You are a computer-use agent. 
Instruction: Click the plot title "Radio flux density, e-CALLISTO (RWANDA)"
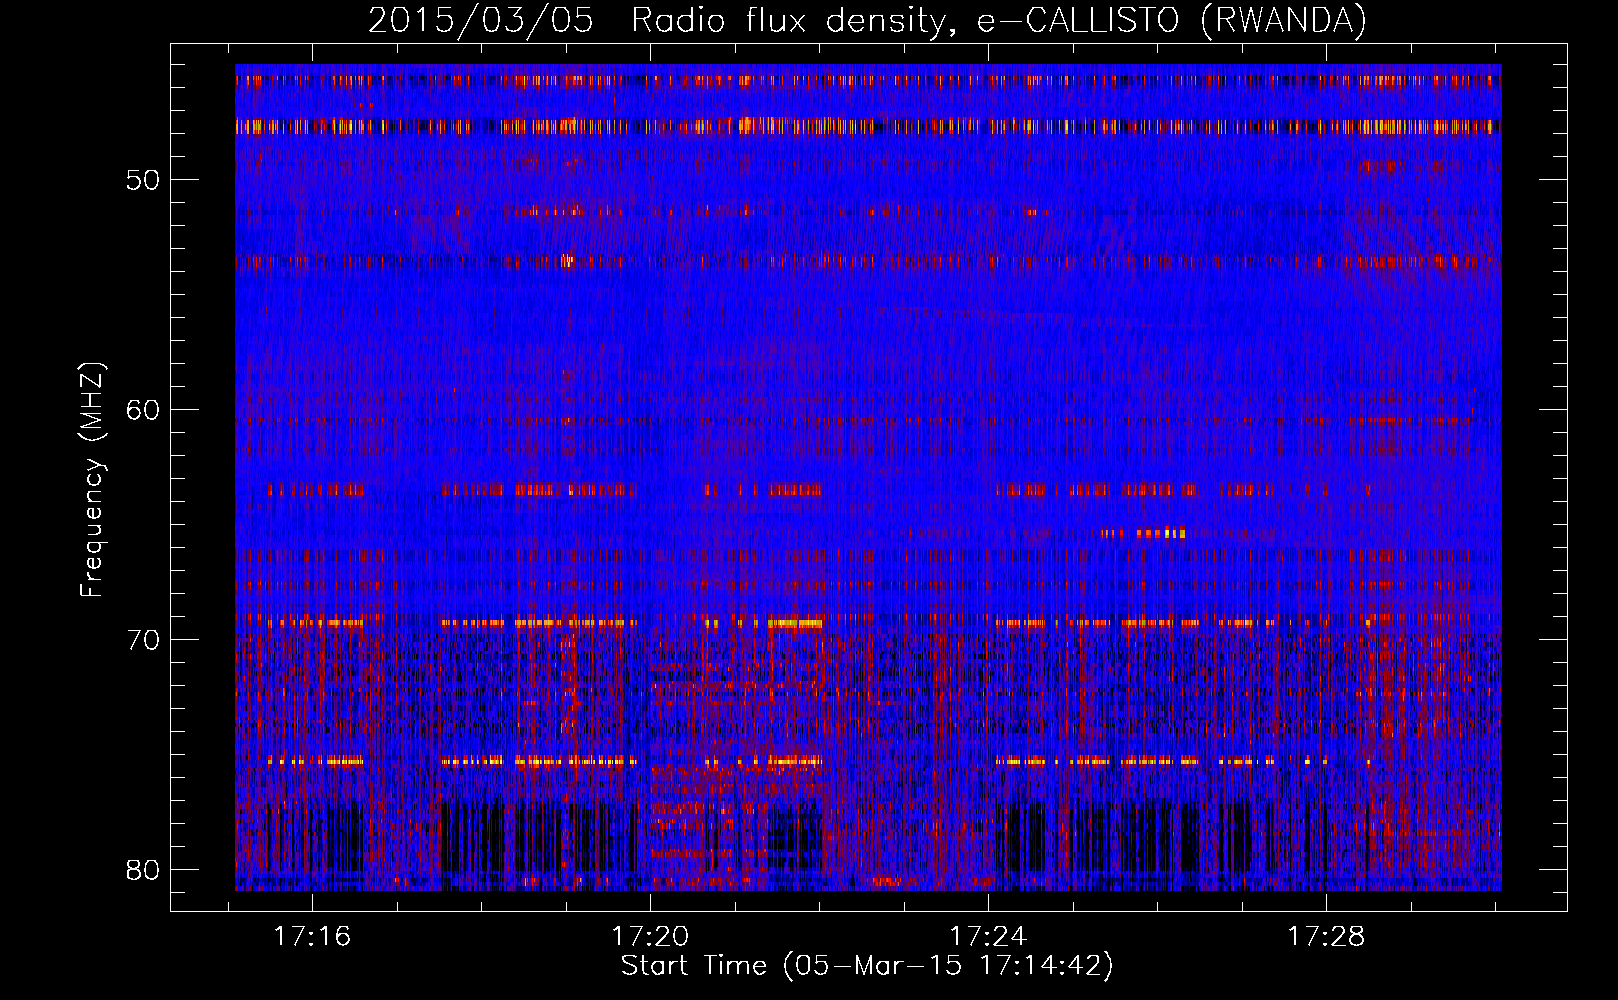999,21
